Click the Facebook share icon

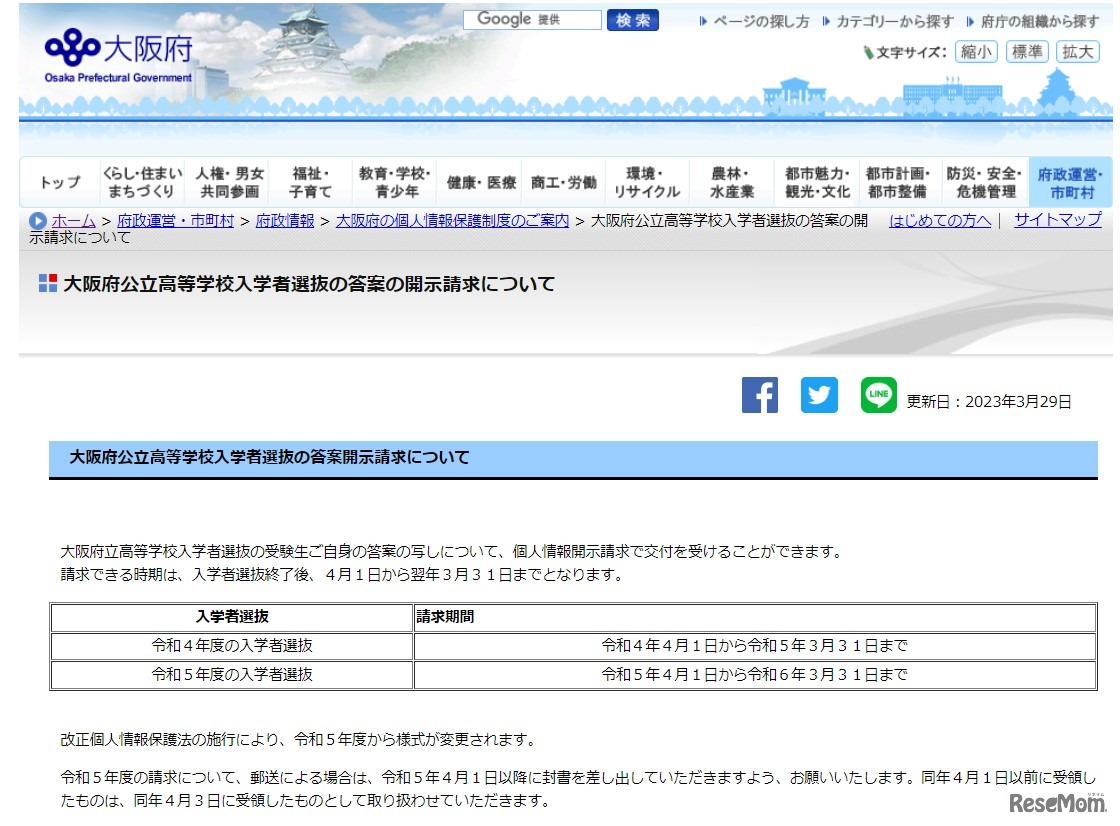tap(759, 395)
